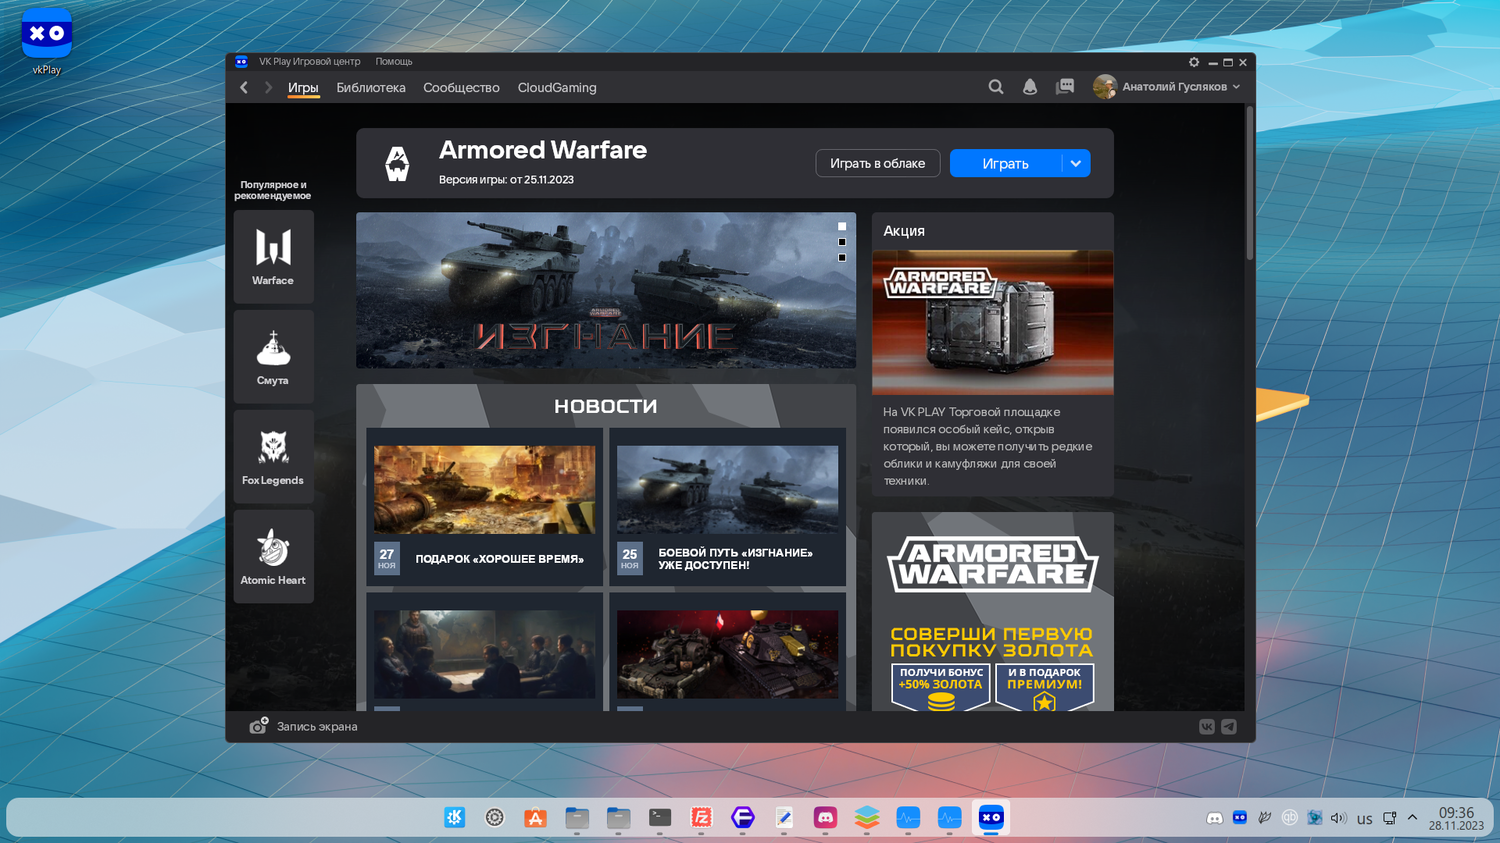Click the screen recording camera icon
1500x843 pixels.
coord(258,726)
